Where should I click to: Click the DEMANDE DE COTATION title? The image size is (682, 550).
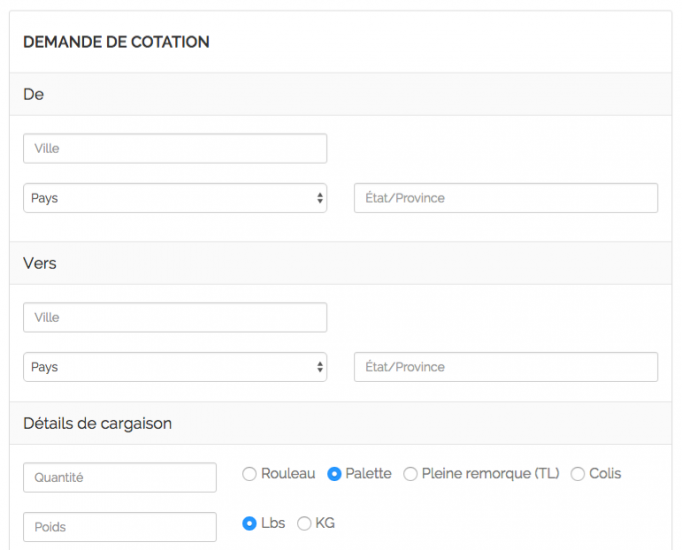pyautogui.click(x=116, y=42)
